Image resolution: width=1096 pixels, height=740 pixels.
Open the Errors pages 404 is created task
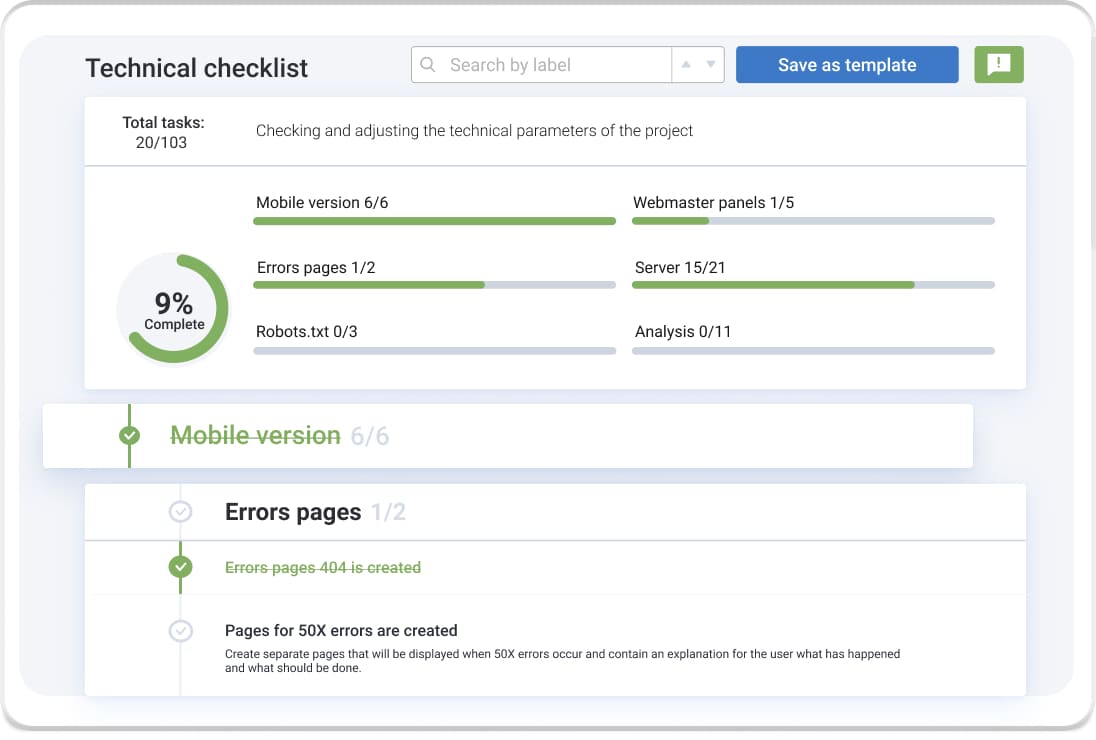point(322,568)
